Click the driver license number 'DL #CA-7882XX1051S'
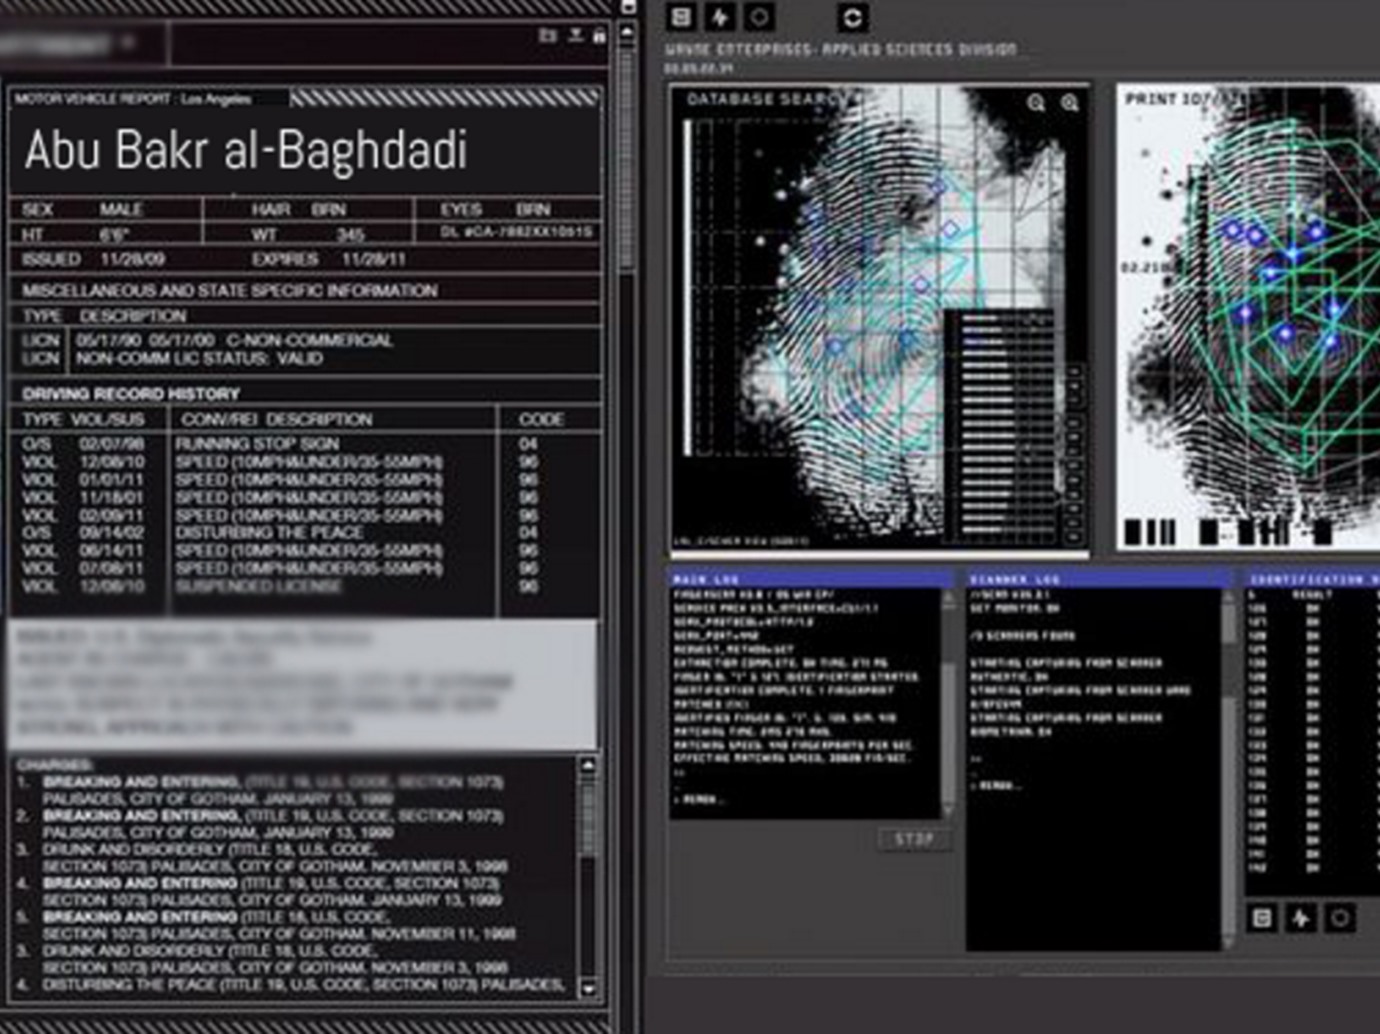Screen dimensions: 1380x1034 click(x=517, y=232)
